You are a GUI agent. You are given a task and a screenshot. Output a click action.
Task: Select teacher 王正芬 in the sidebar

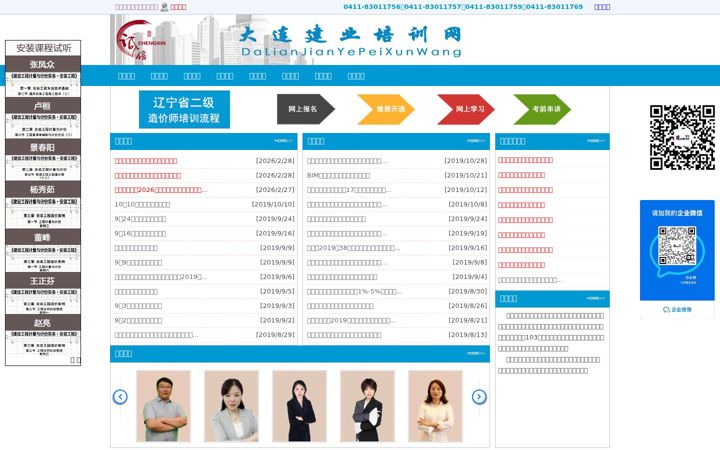[x=43, y=281]
